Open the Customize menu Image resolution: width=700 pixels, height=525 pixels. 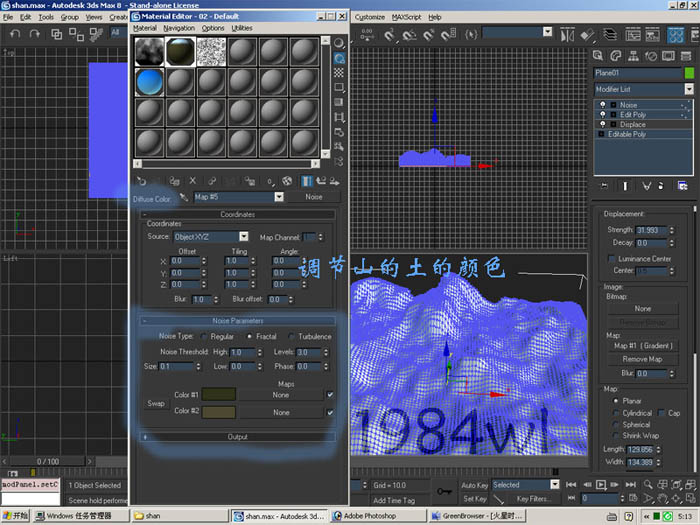[370, 17]
